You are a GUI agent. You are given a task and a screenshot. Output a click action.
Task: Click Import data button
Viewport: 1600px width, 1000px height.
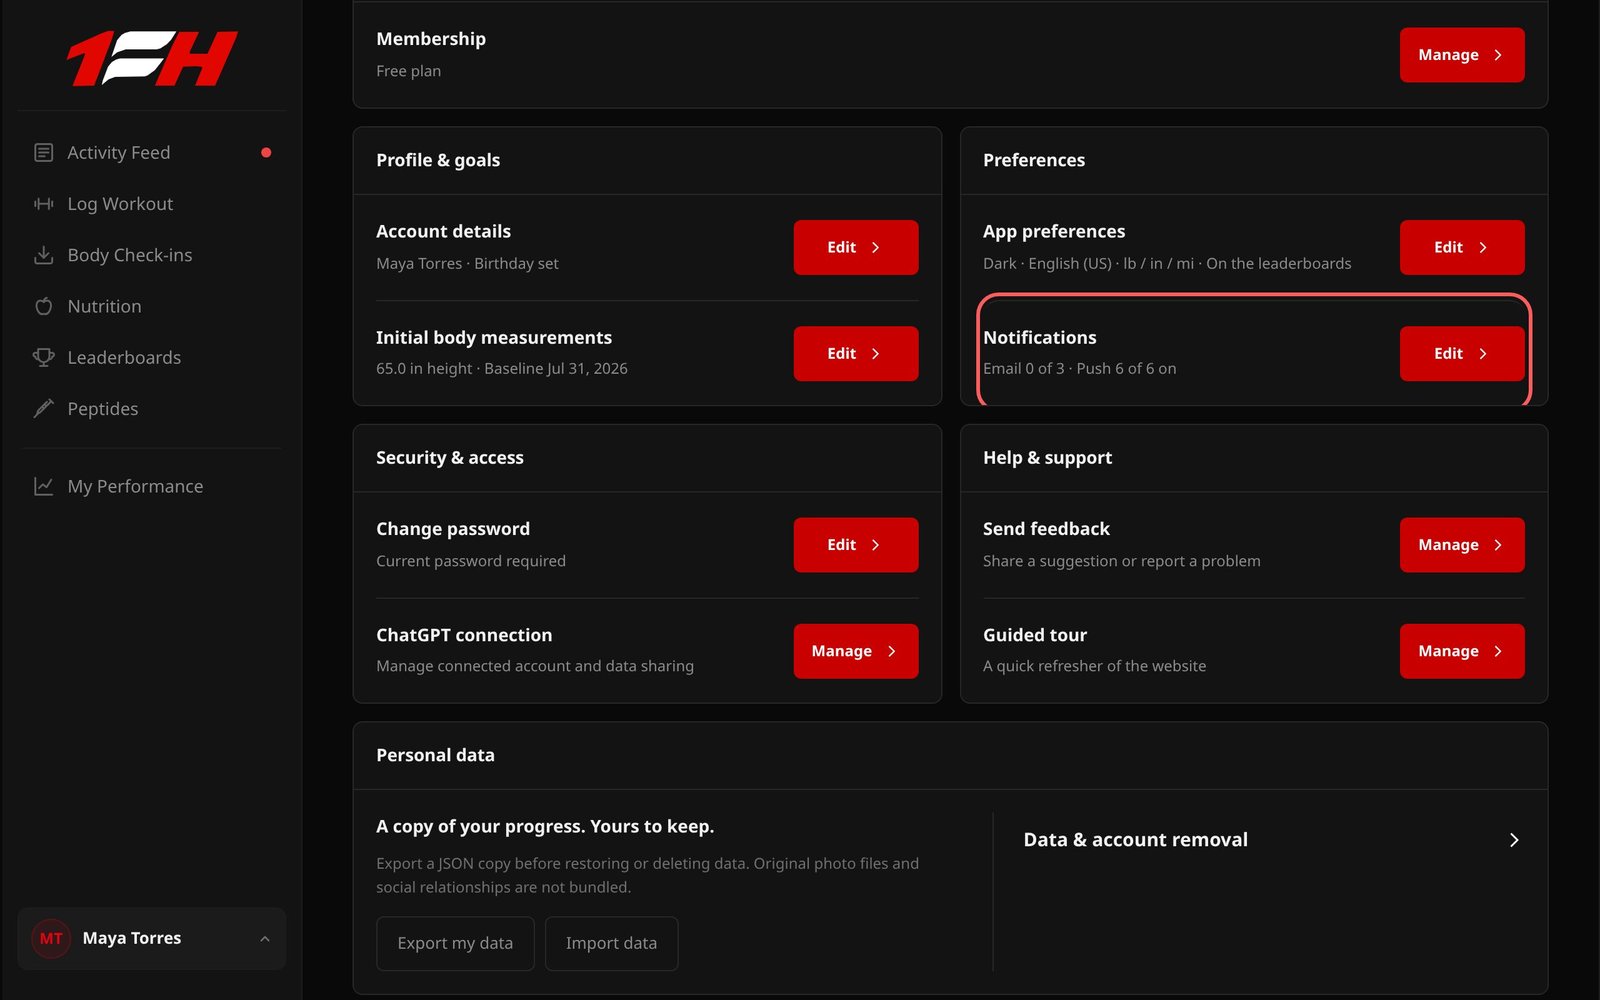(x=611, y=943)
